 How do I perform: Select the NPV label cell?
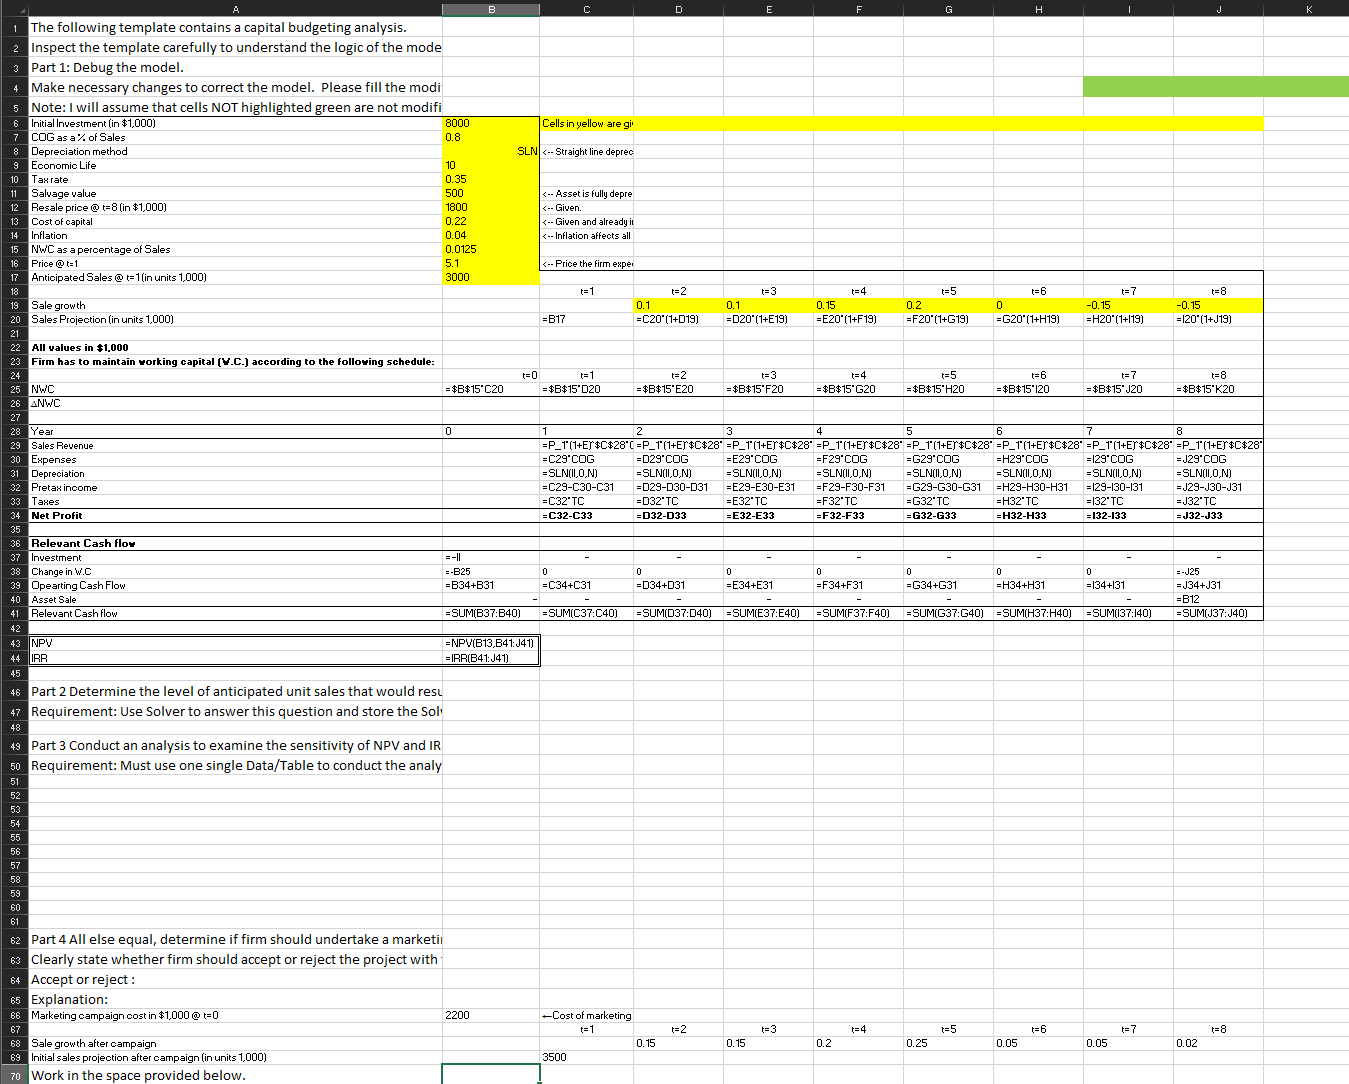point(235,643)
